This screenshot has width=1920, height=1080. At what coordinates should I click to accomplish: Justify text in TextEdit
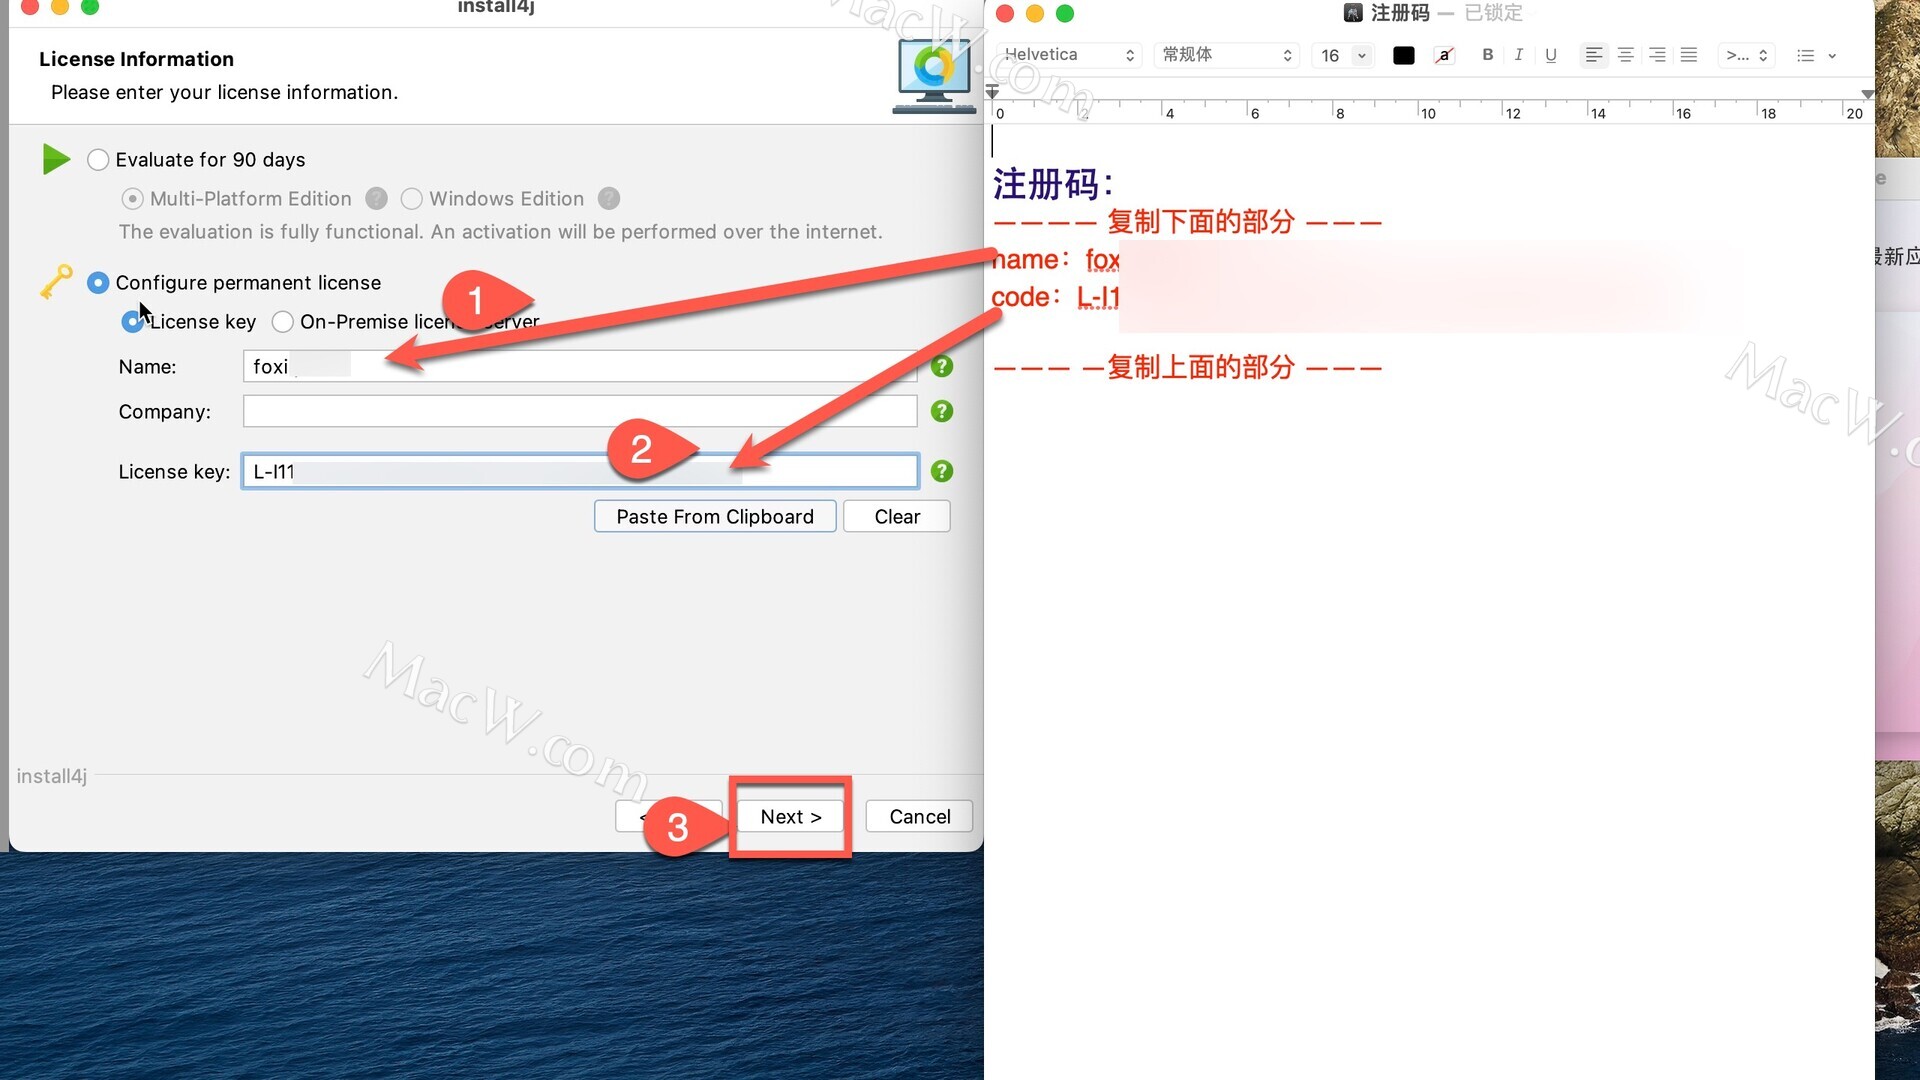[x=1689, y=55]
